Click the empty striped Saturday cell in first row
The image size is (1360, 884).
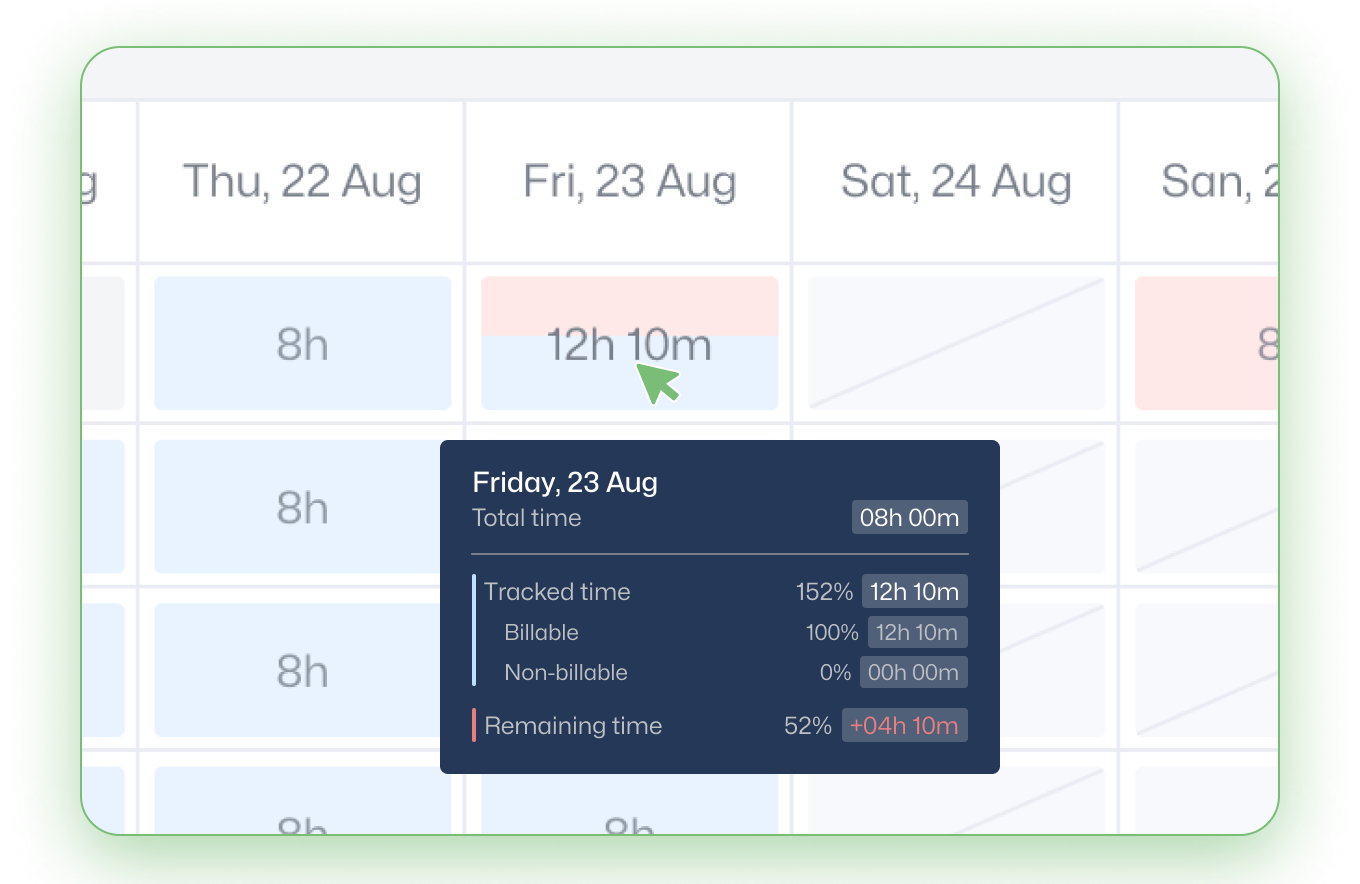(x=956, y=343)
